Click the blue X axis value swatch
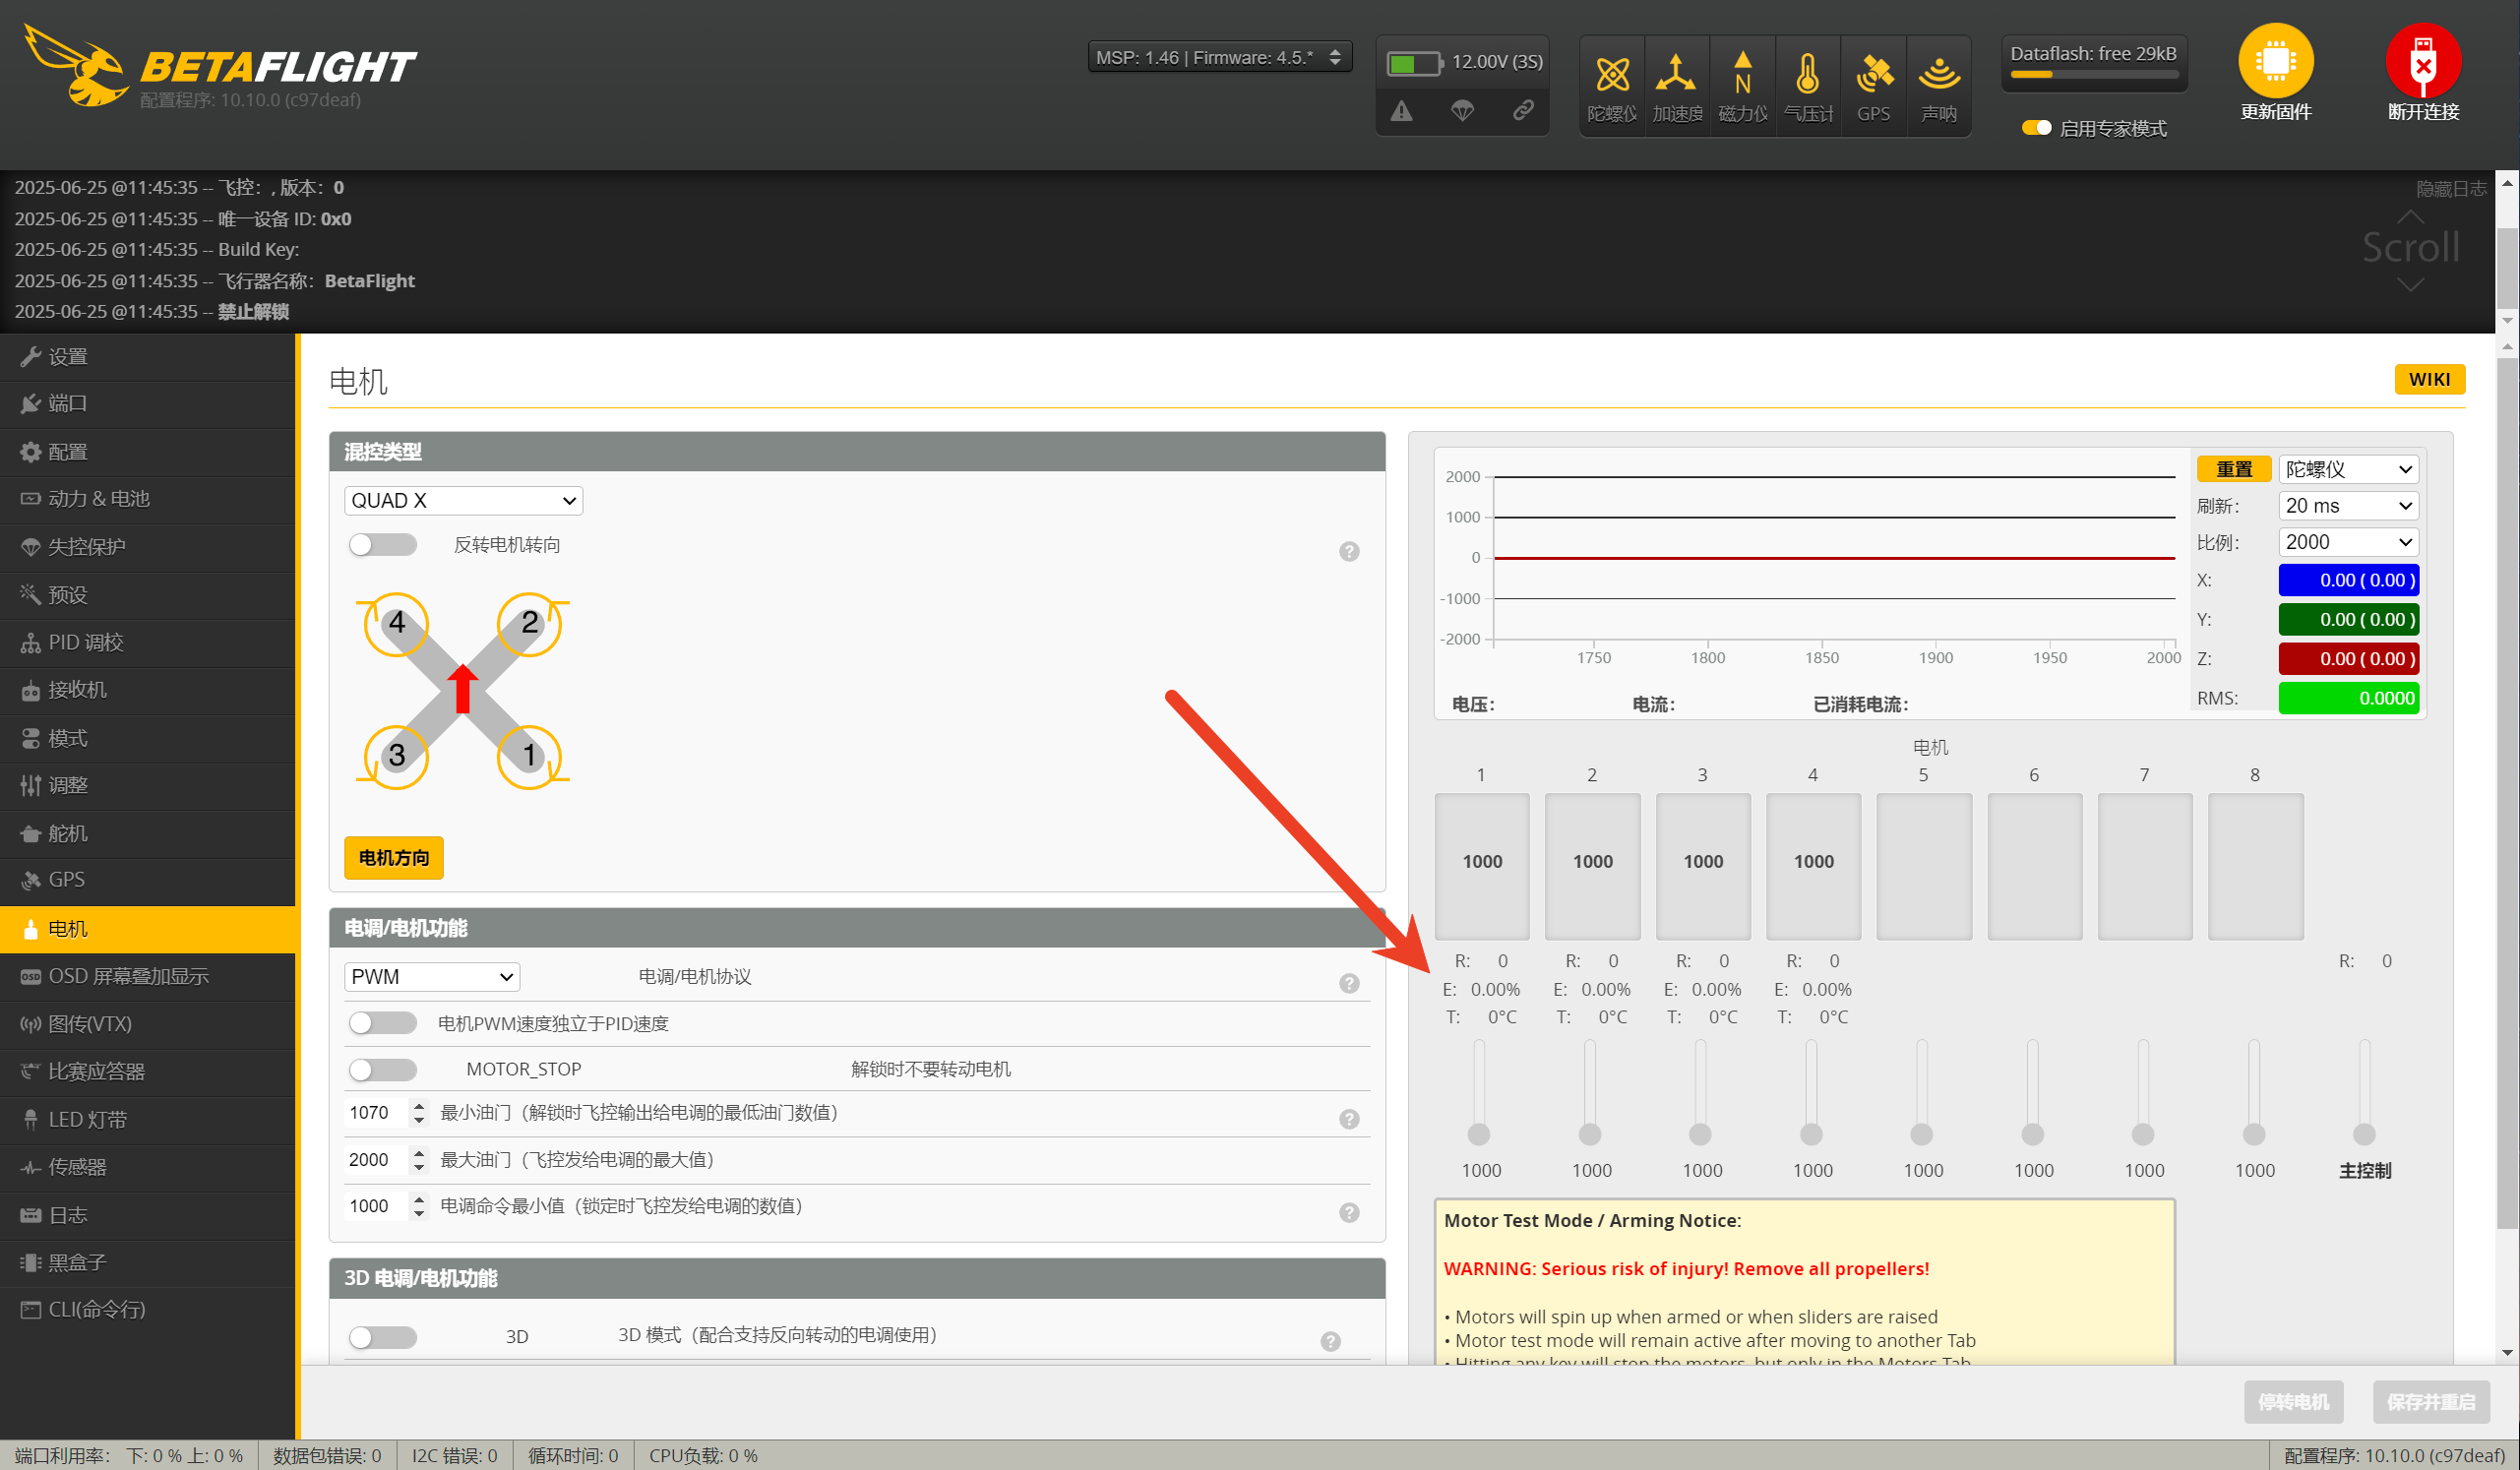Image resolution: width=2520 pixels, height=1470 pixels. [x=2348, y=580]
